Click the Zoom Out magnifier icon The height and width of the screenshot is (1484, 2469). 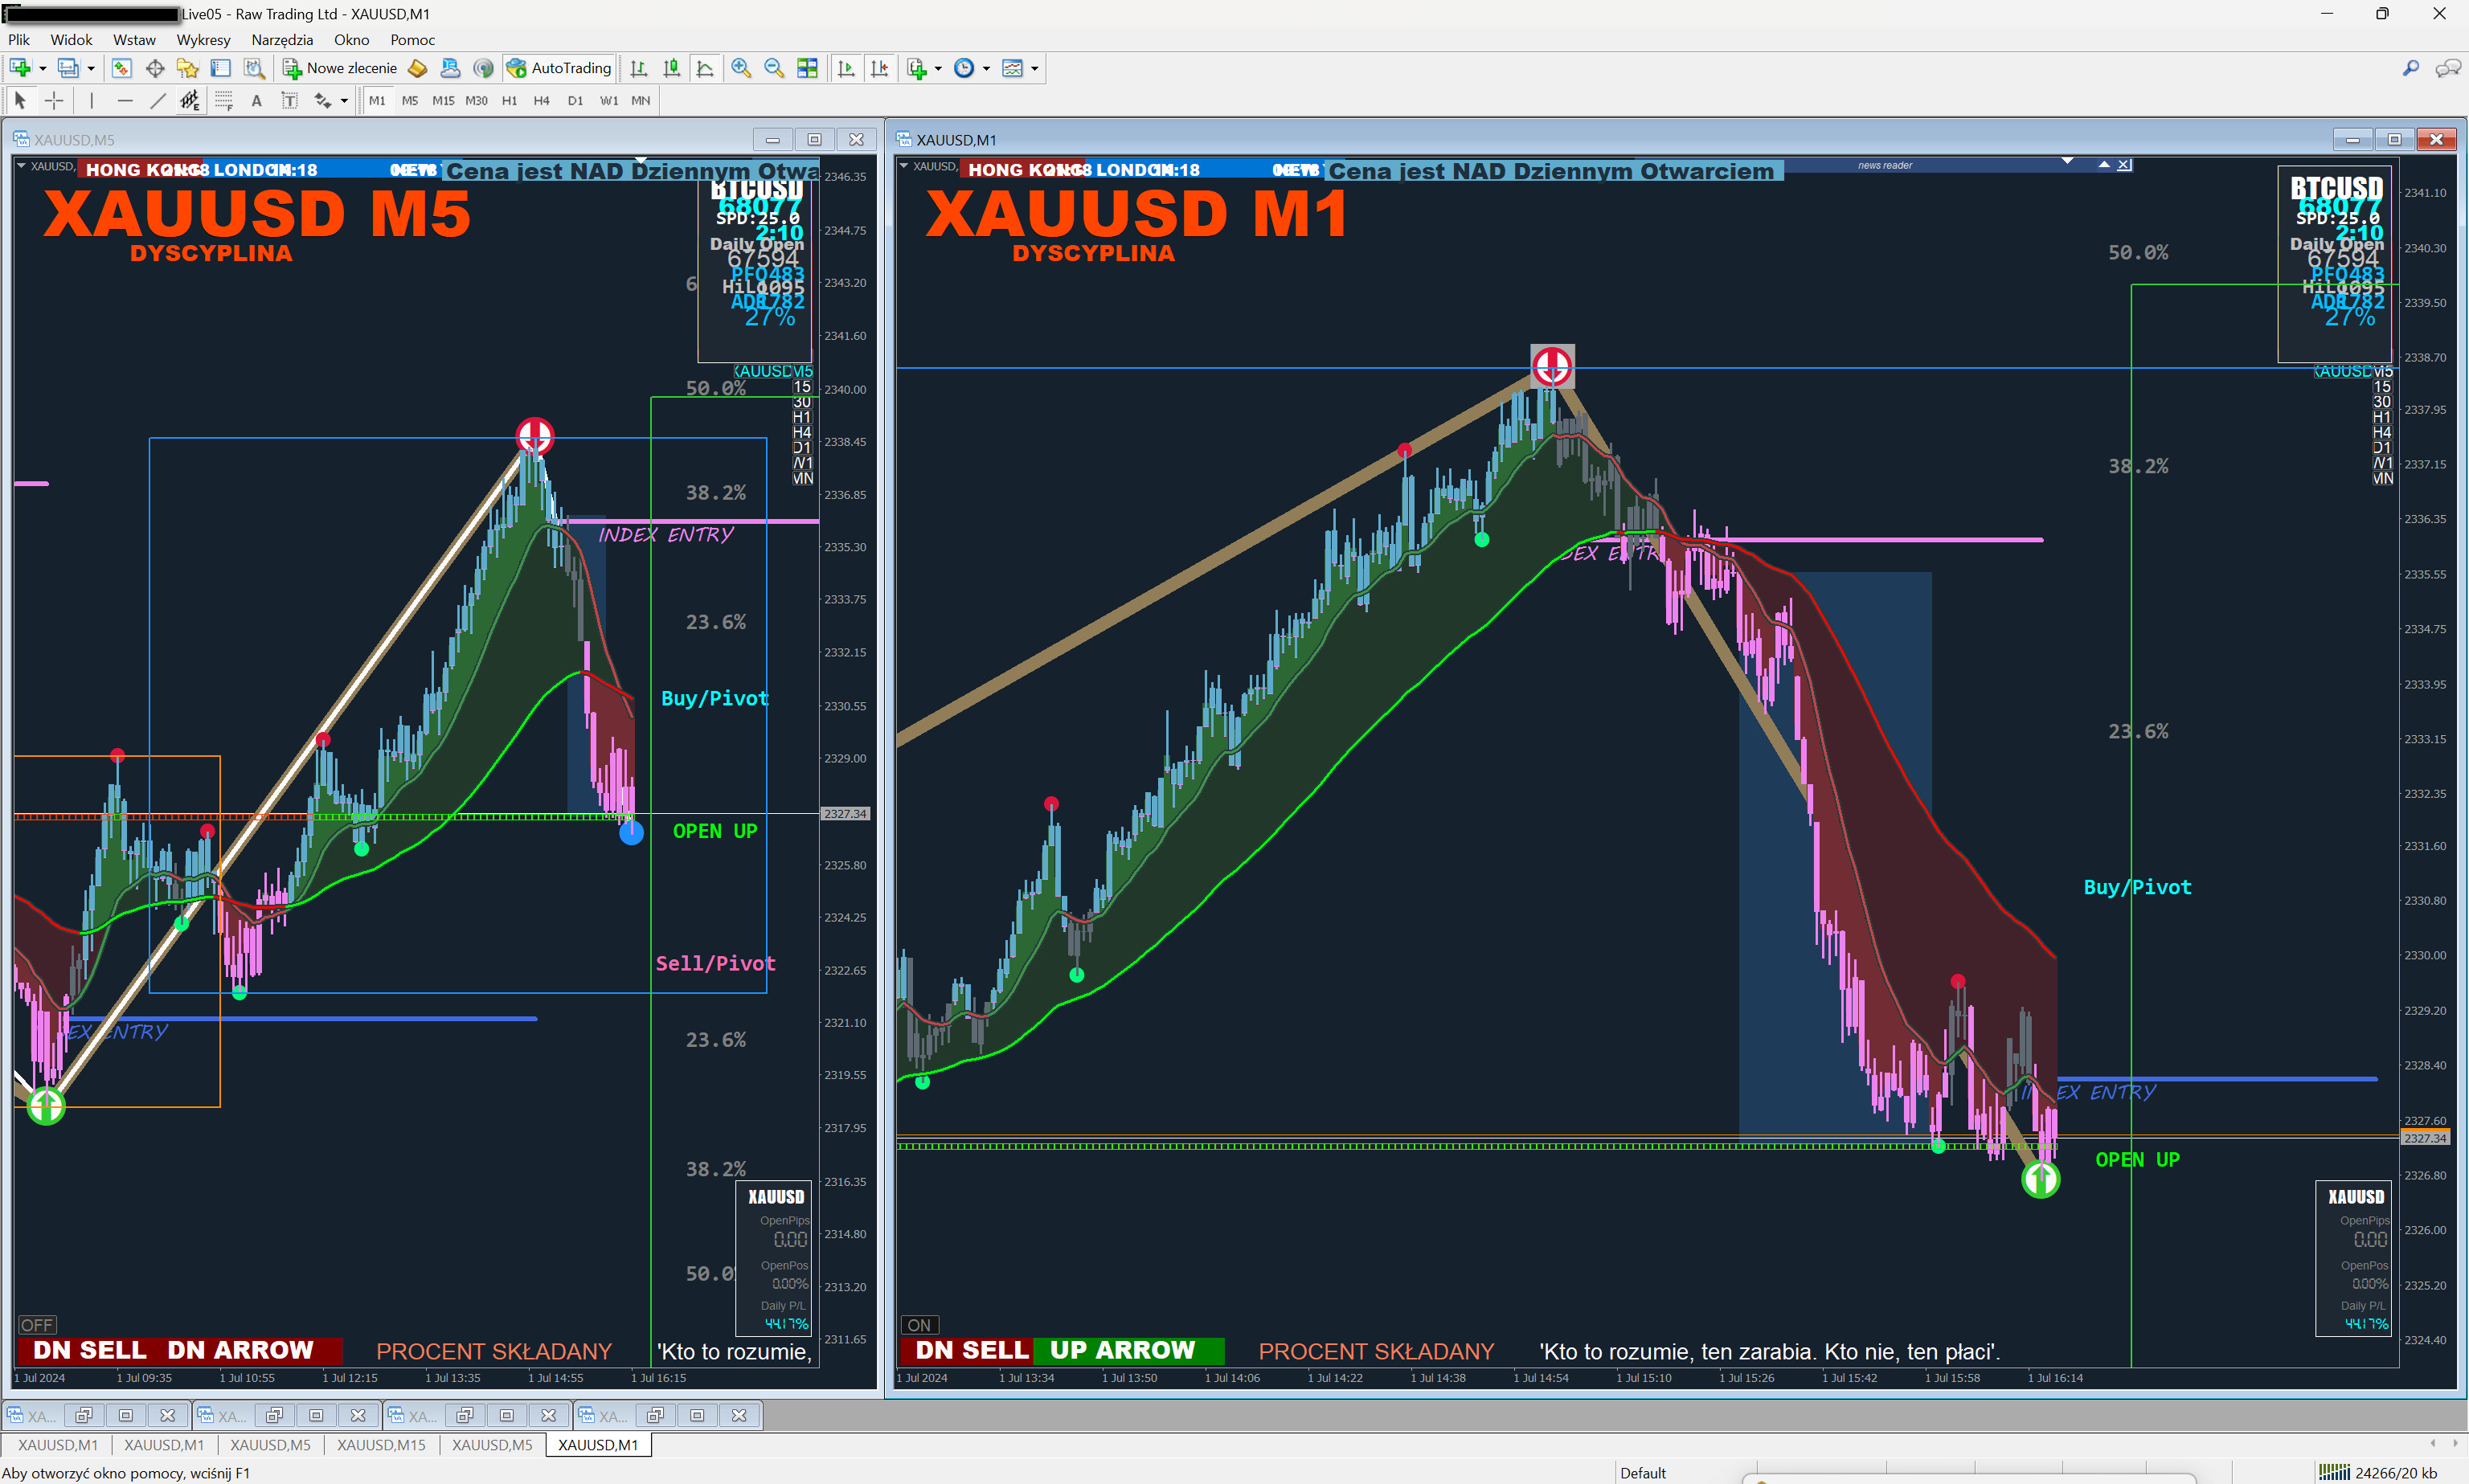click(x=773, y=68)
